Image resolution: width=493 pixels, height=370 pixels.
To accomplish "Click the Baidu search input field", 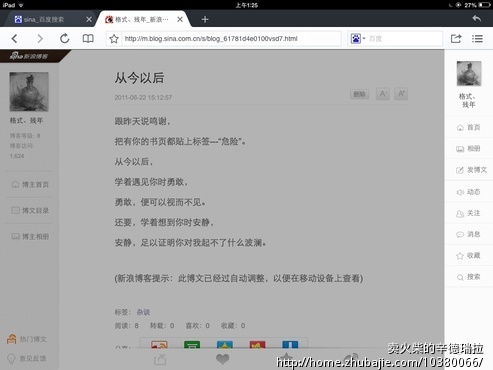I will (404, 39).
